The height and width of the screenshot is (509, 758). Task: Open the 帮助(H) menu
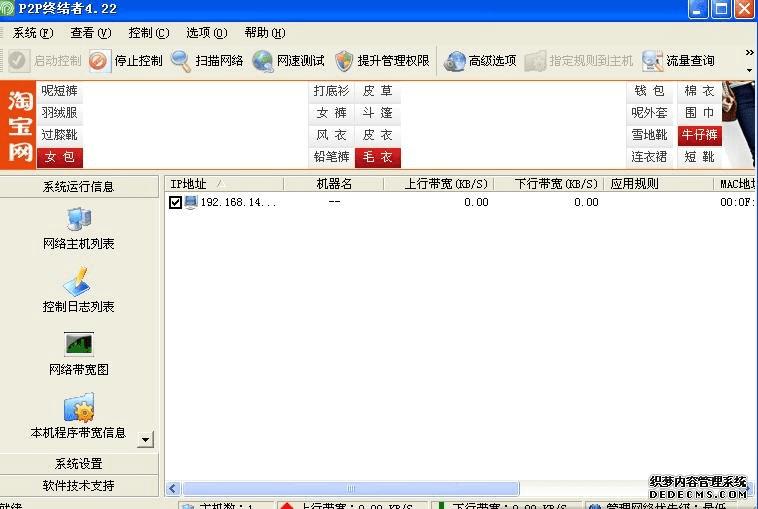pos(265,33)
